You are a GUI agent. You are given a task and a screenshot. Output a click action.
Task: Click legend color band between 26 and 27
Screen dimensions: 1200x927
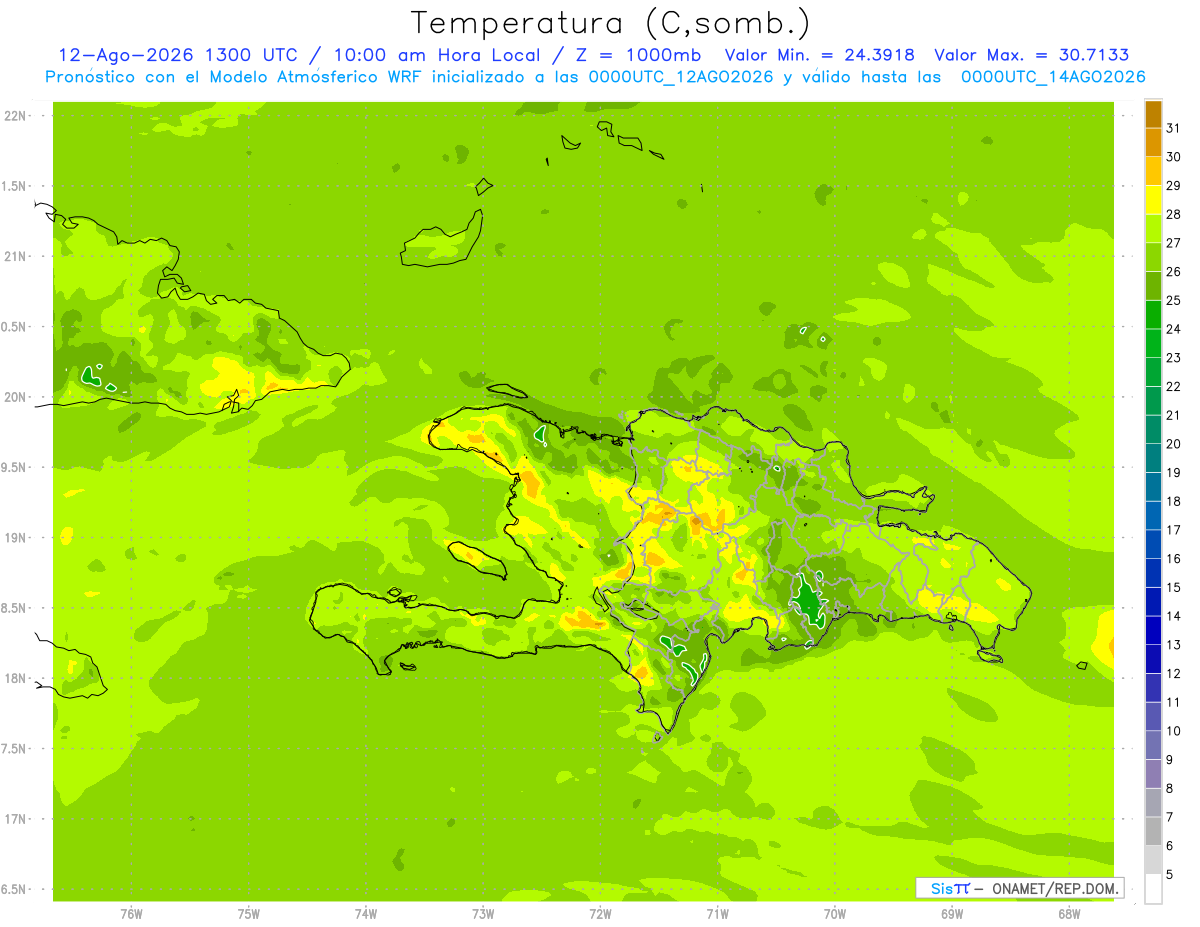coord(1153,257)
